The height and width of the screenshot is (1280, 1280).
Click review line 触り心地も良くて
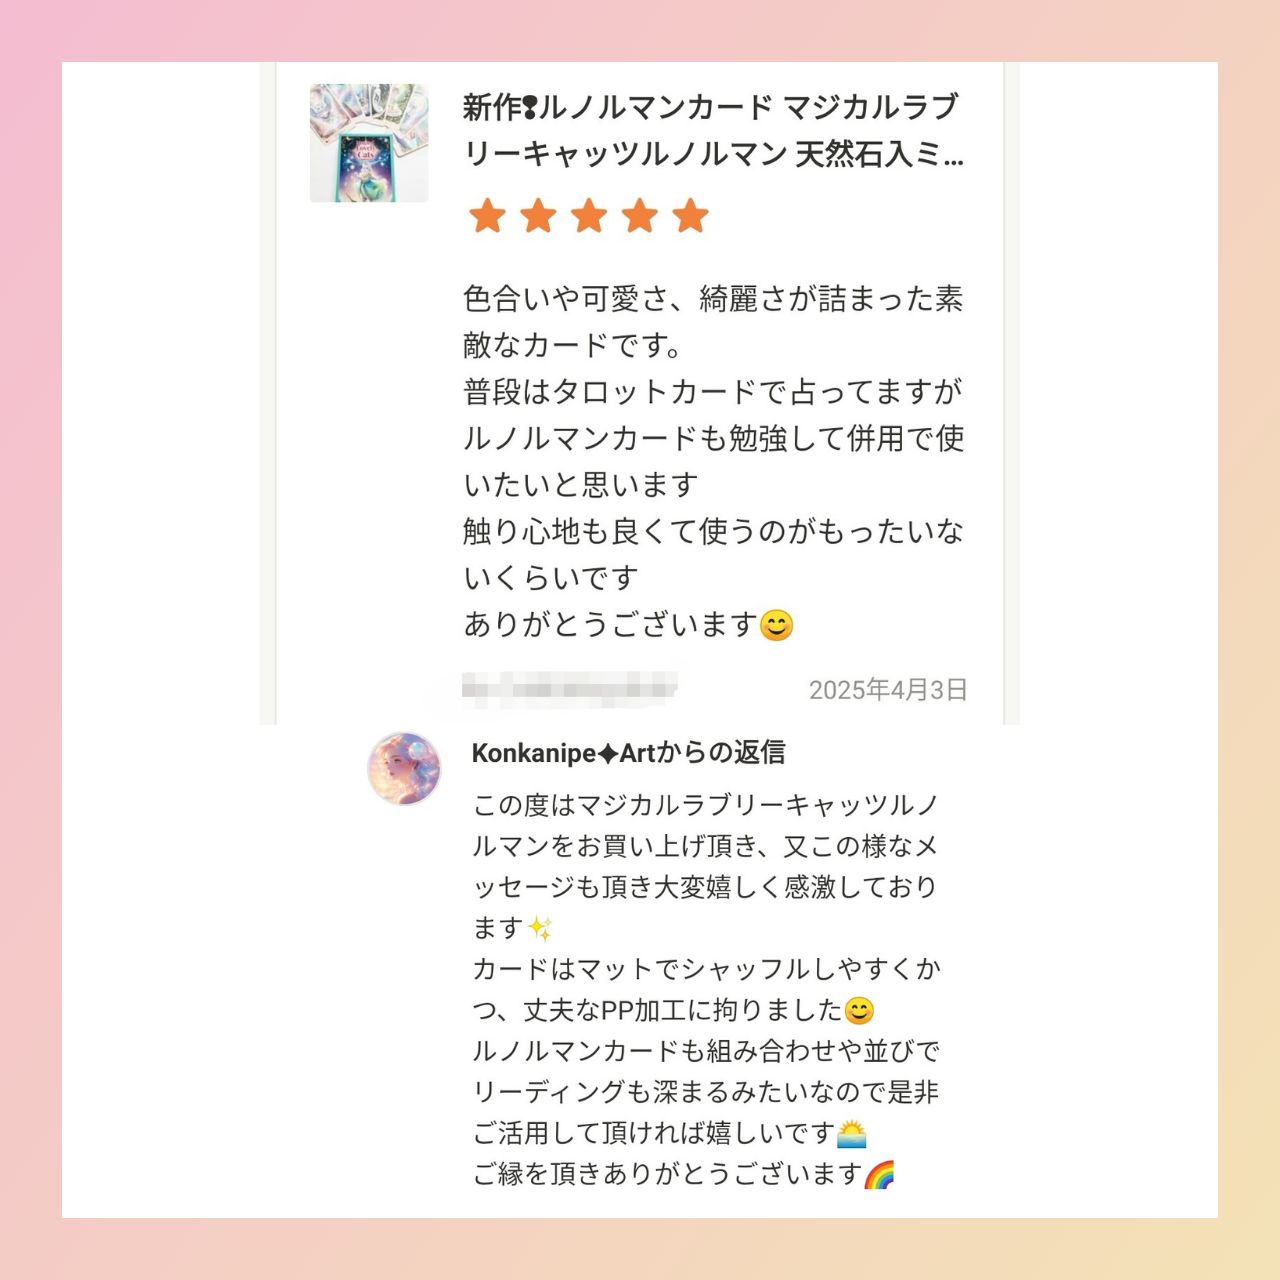coord(712,531)
